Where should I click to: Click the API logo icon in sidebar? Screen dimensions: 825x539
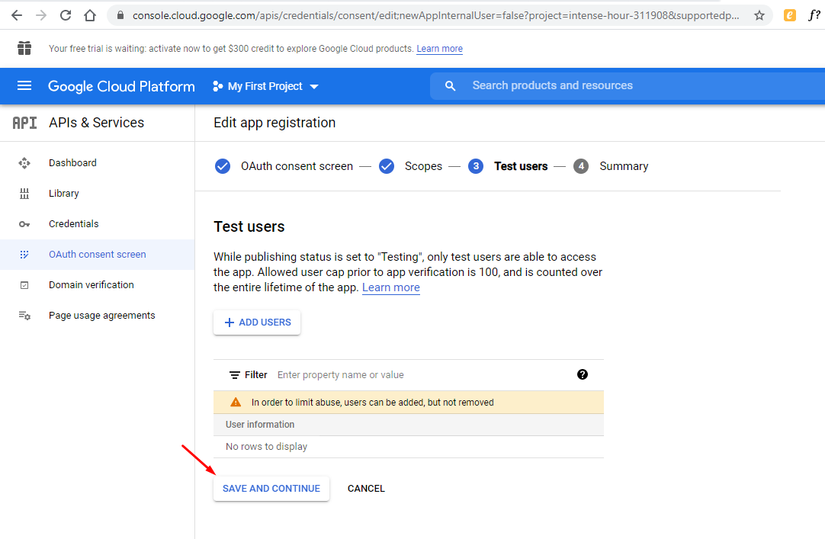[24, 123]
